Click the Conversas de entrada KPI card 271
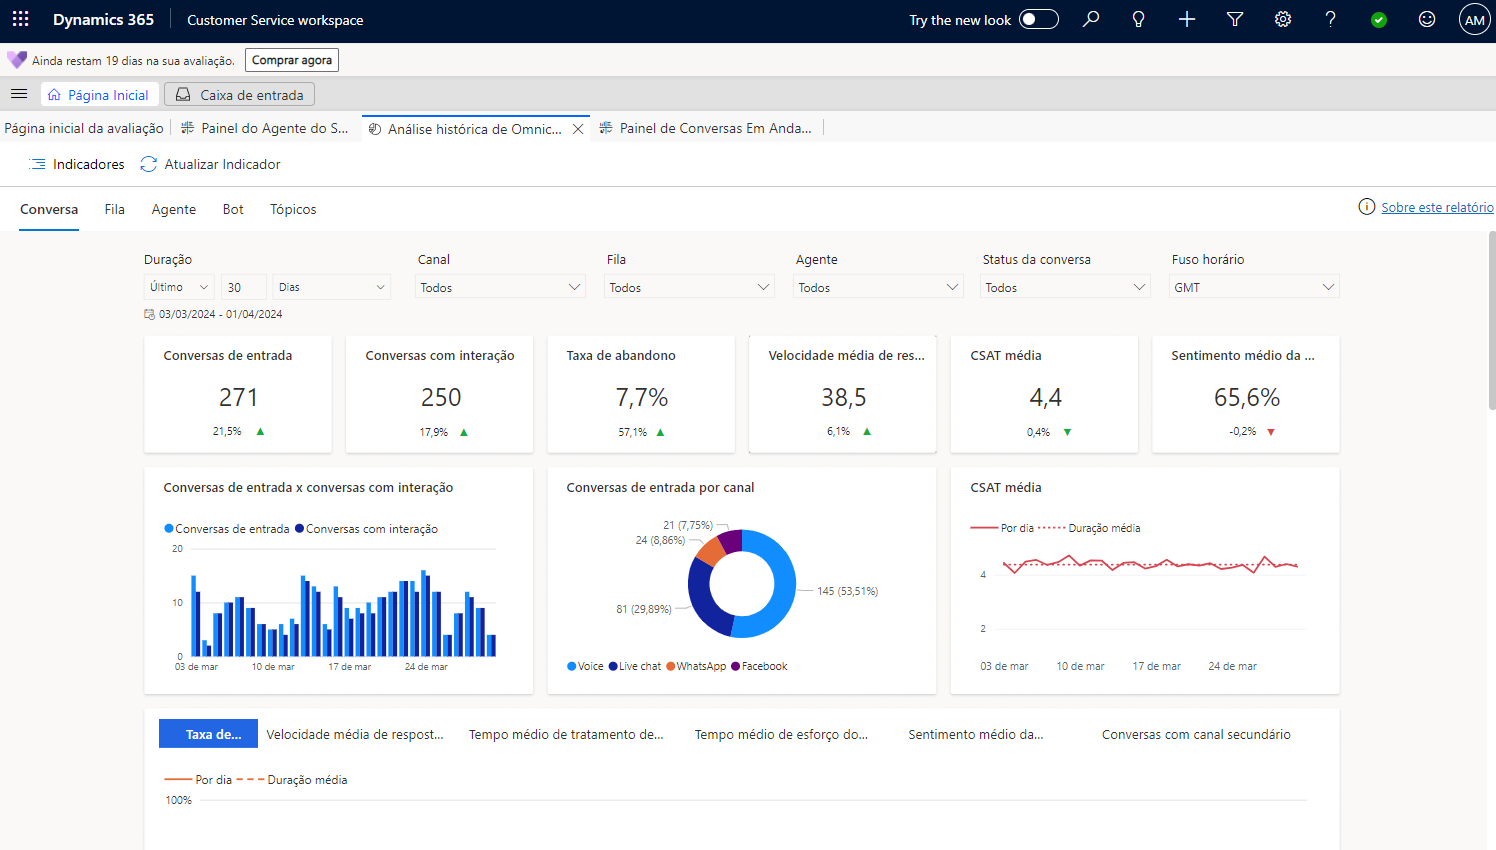This screenshot has height=850, width=1496. click(x=238, y=394)
